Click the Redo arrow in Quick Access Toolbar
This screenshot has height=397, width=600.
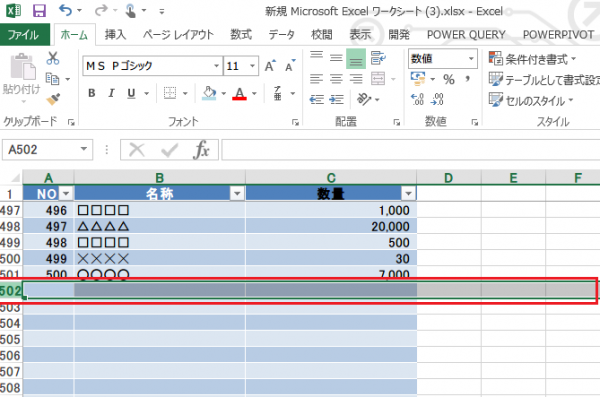(101, 10)
